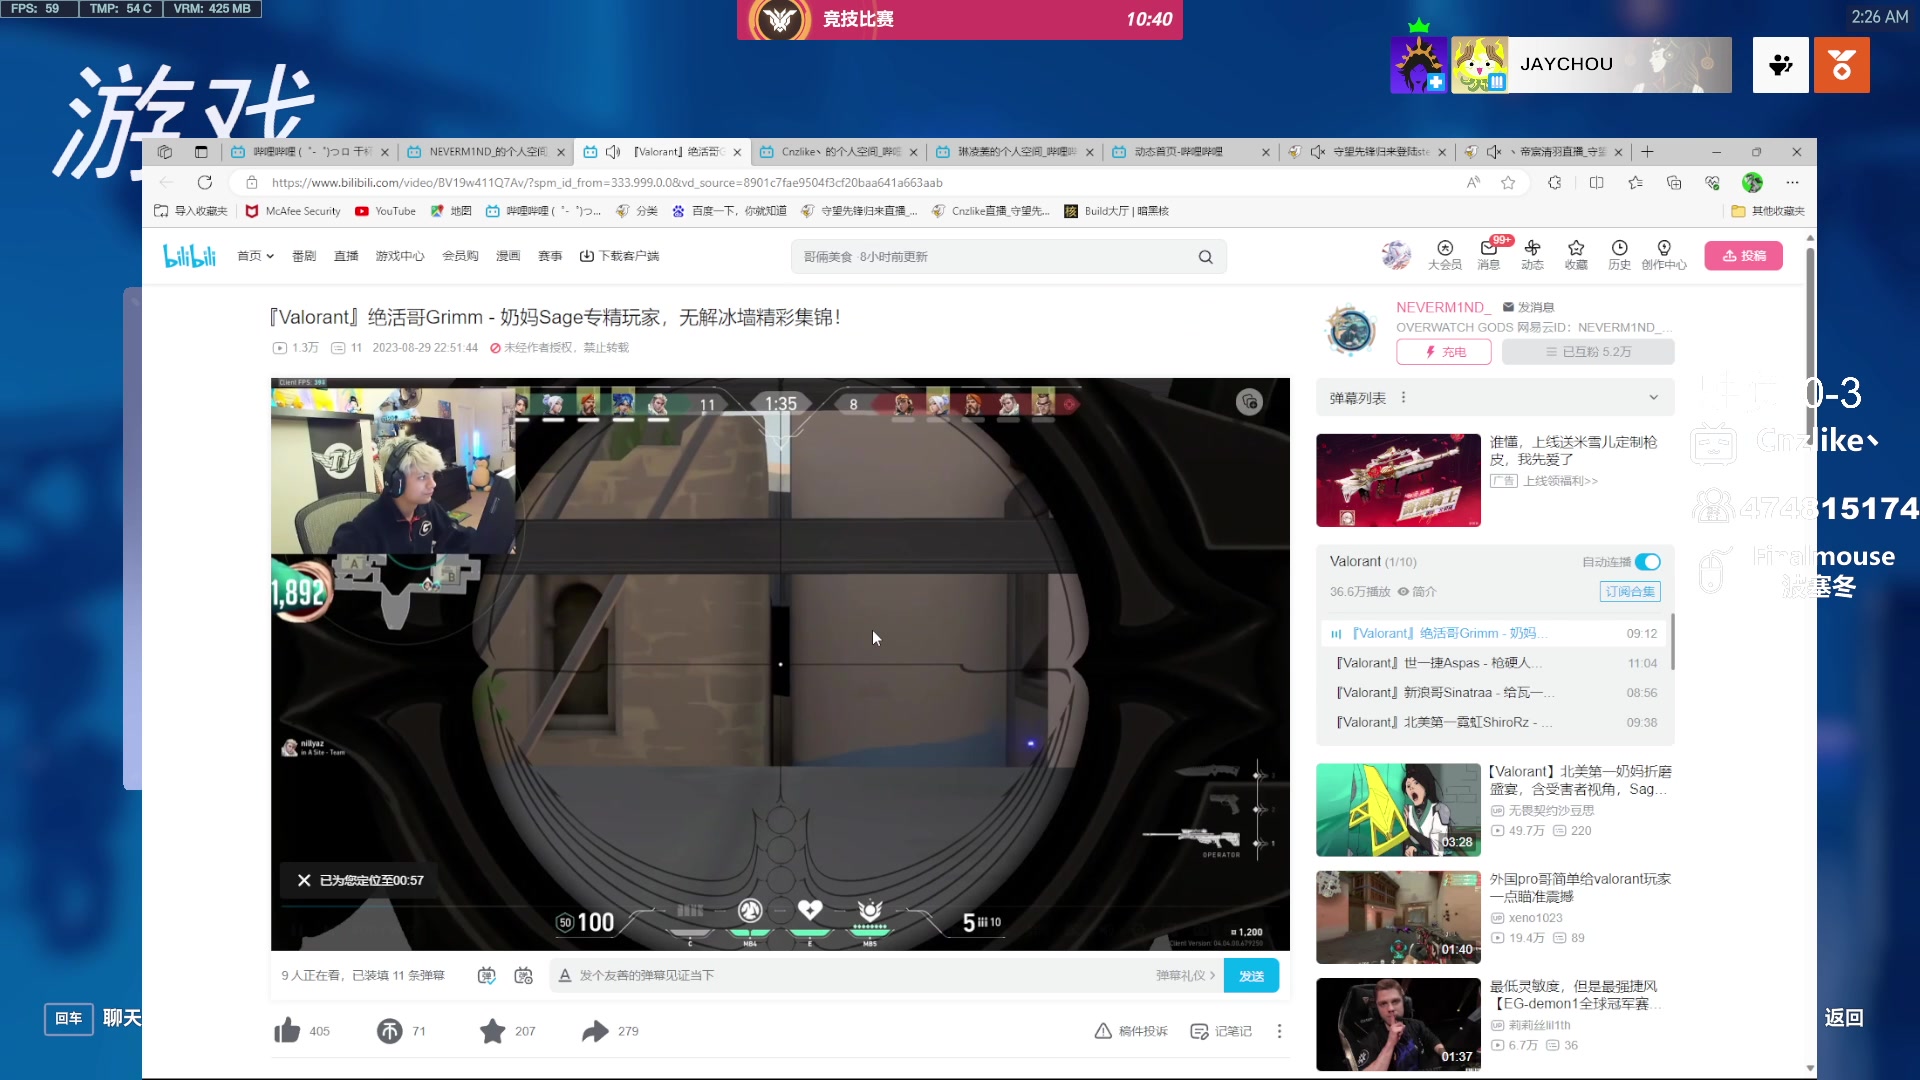Click the search magnifier icon
Screen dimensions: 1920x1080
[x=1205, y=257]
